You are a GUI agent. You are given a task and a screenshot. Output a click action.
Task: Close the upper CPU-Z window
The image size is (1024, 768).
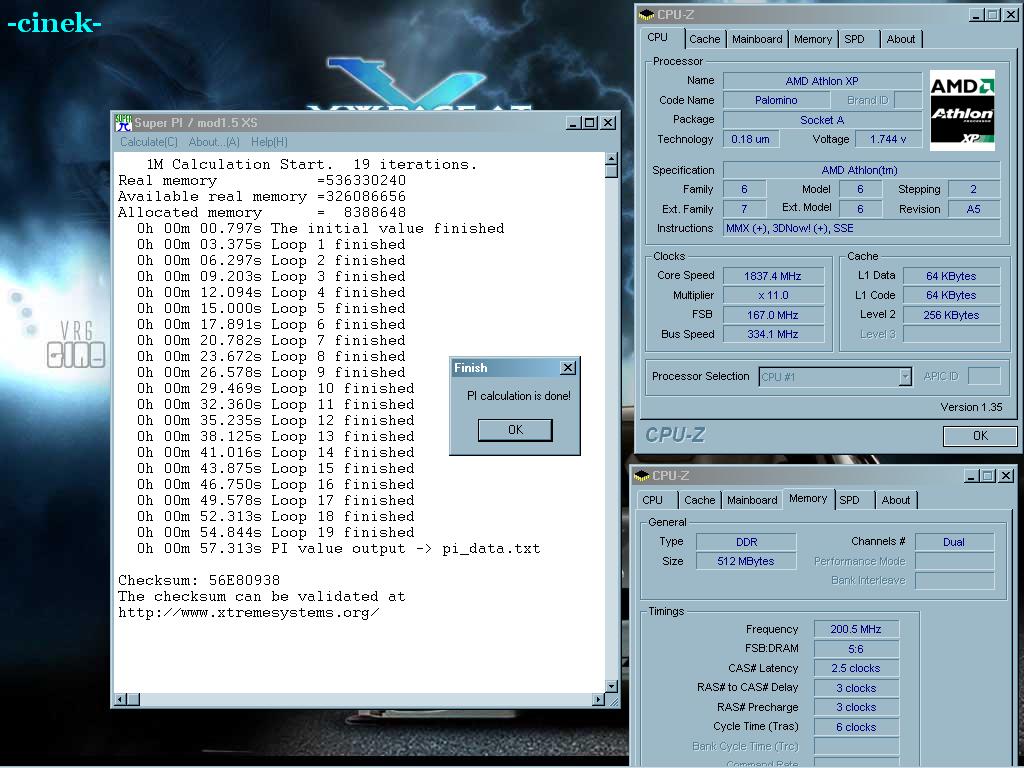pyautogui.click(x=1011, y=15)
